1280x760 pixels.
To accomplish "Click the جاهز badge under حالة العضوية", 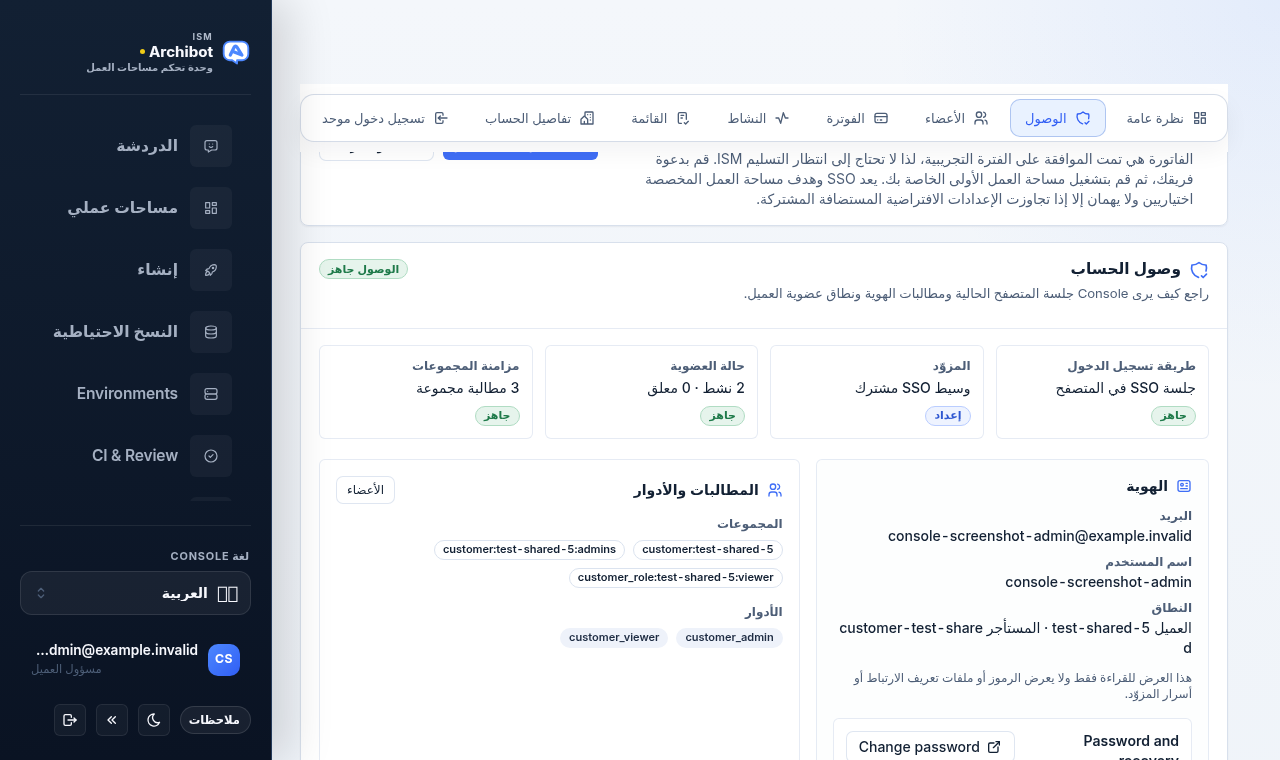I will click(722, 416).
